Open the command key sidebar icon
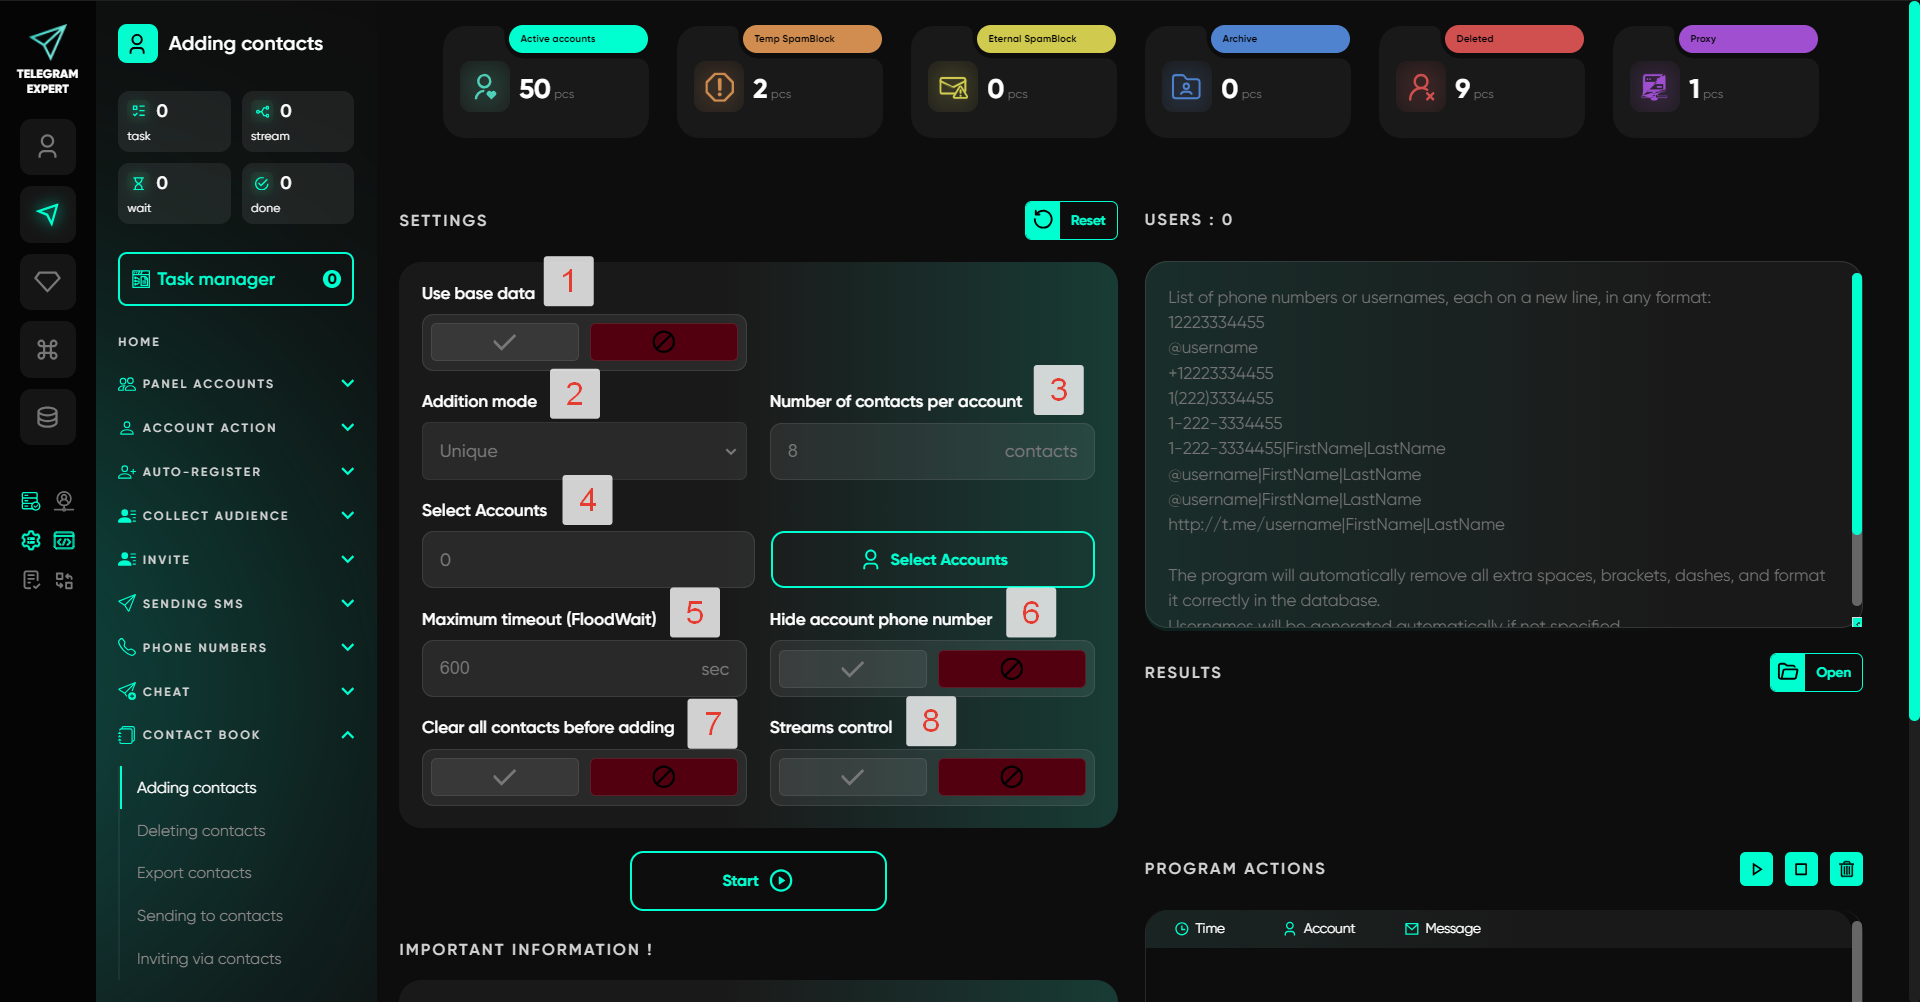 [x=48, y=349]
